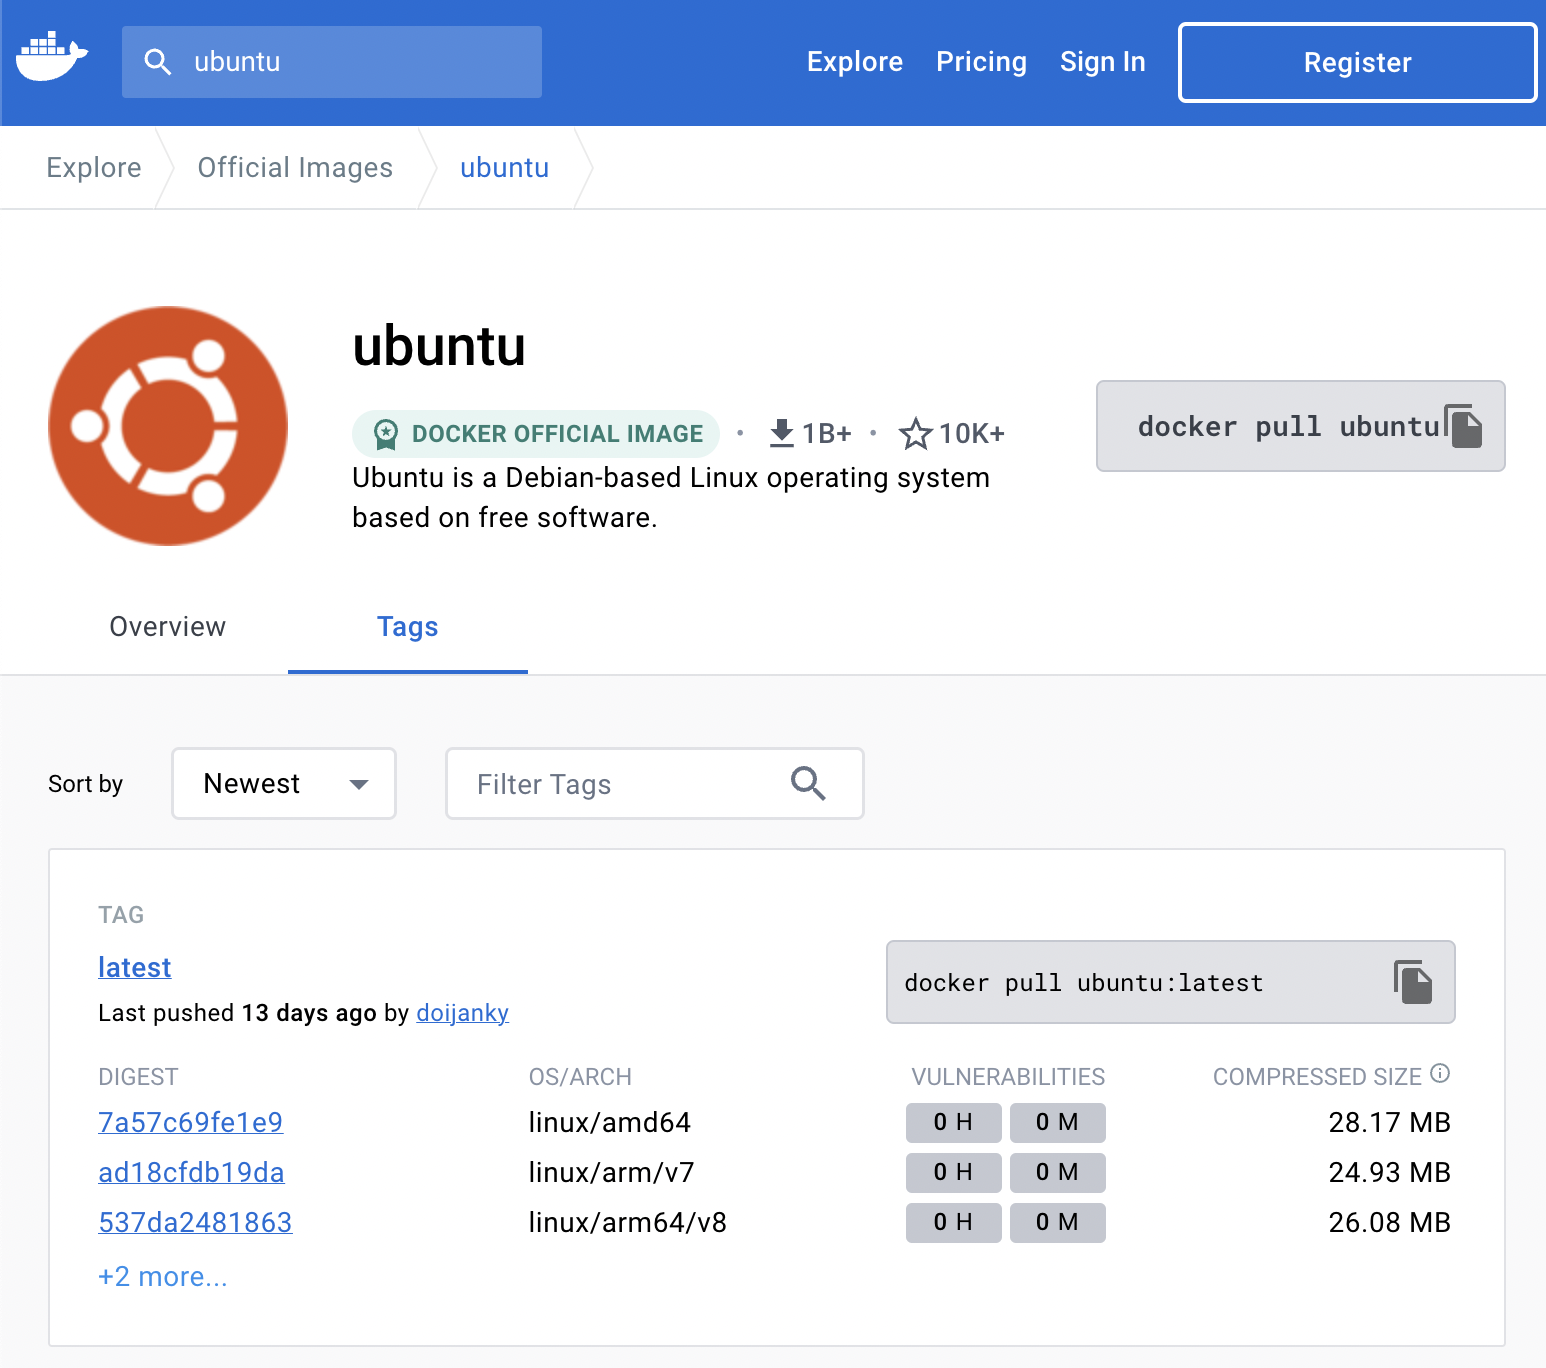
Task: Click 0 H badge for linux/arm64/v8
Action: coord(953,1222)
